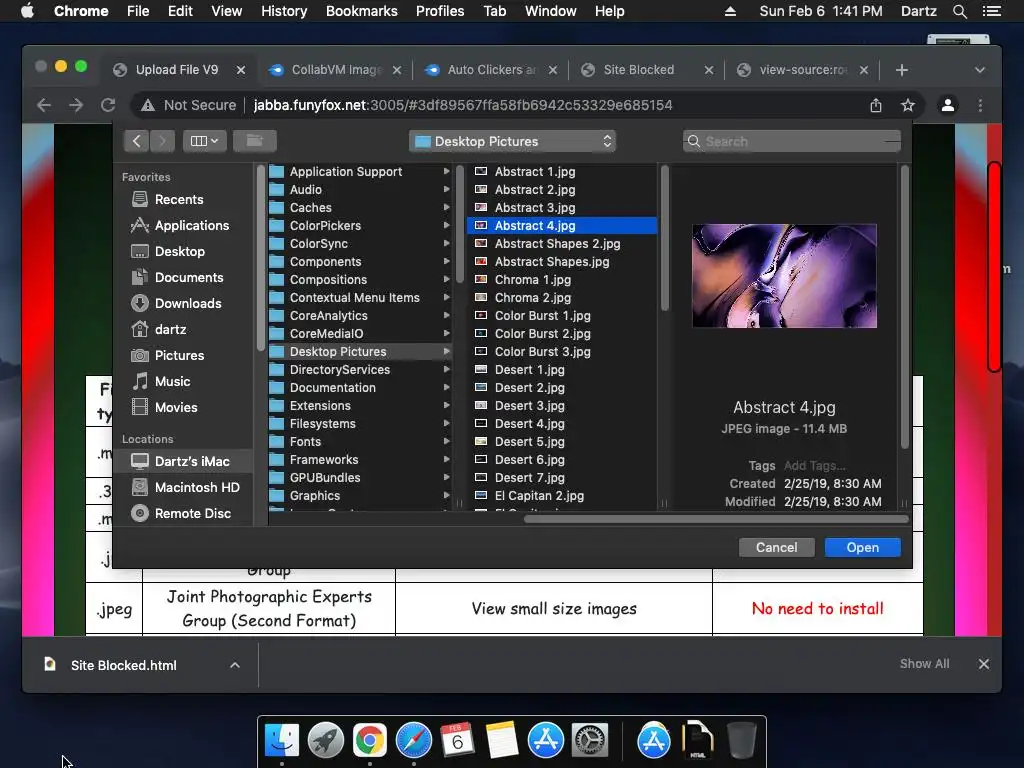Screen dimensions: 1024x768
Task: Click the horizontal scrollbar of file browser
Action: (x=716, y=519)
